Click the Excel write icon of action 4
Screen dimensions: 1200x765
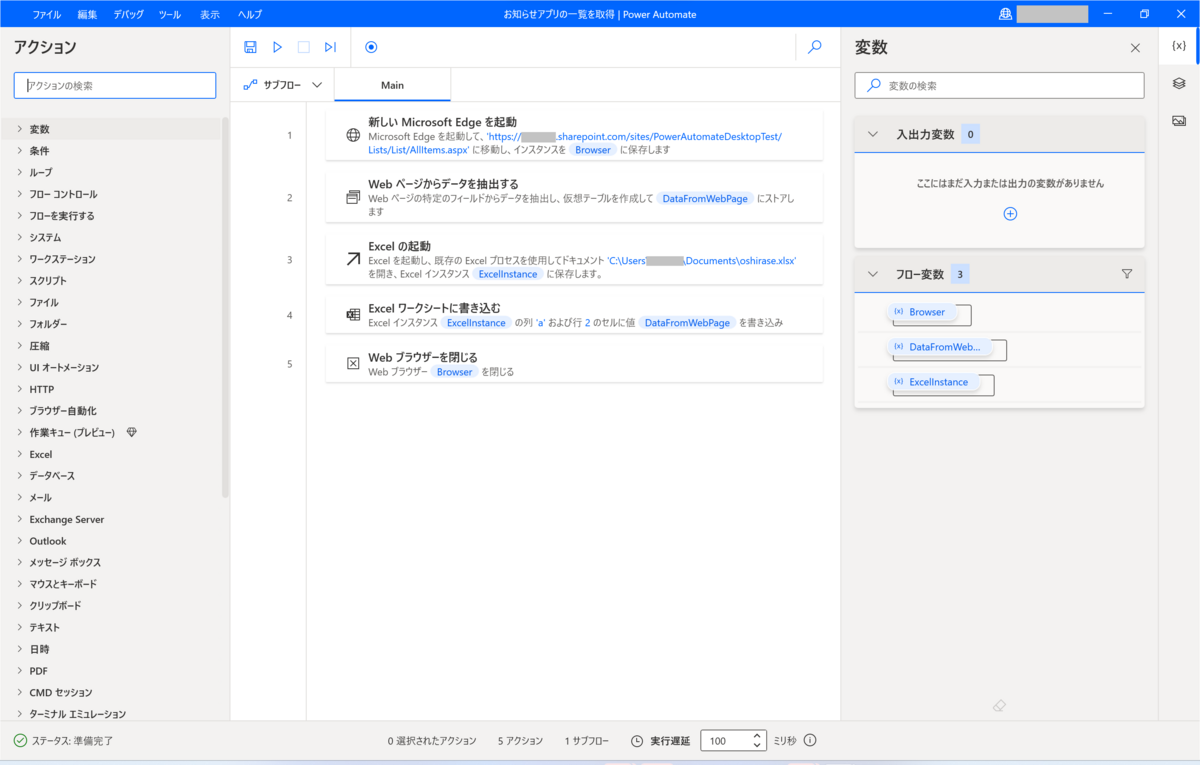353,315
